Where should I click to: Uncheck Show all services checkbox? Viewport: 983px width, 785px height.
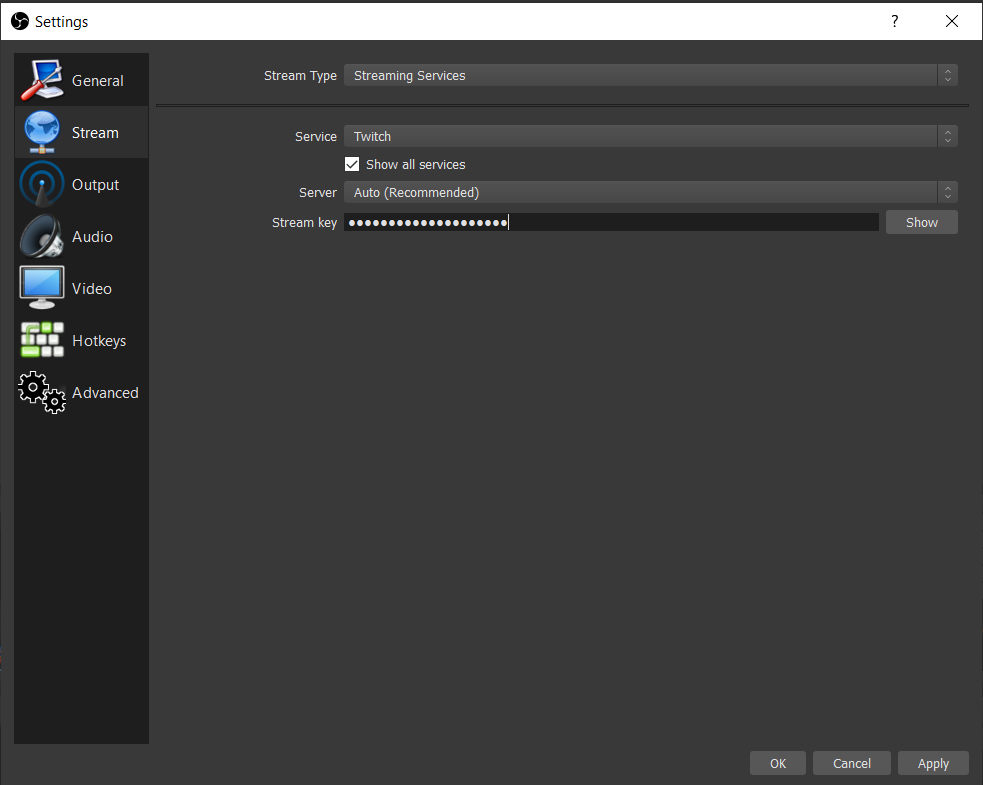(352, 164)
